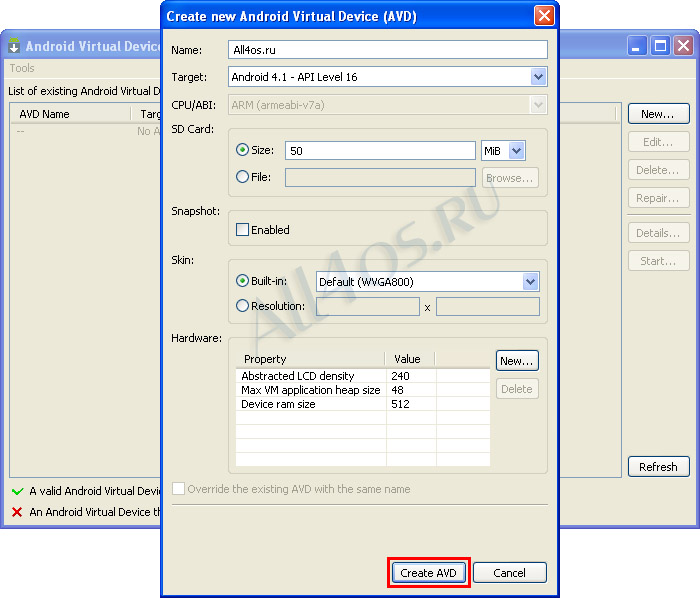The width and height of the screenshot is (700, 598).
Task: Open the Tools menu in AVD Manager
Action: (x=22, y=68)
